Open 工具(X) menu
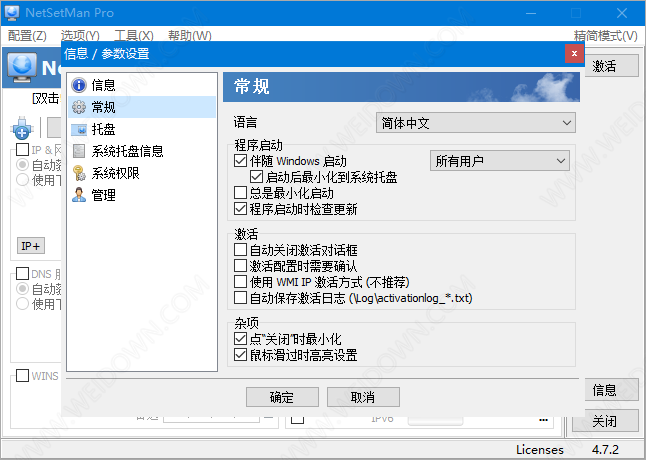The height and width of the screenshot is (460, 646). tap(134, 36)
